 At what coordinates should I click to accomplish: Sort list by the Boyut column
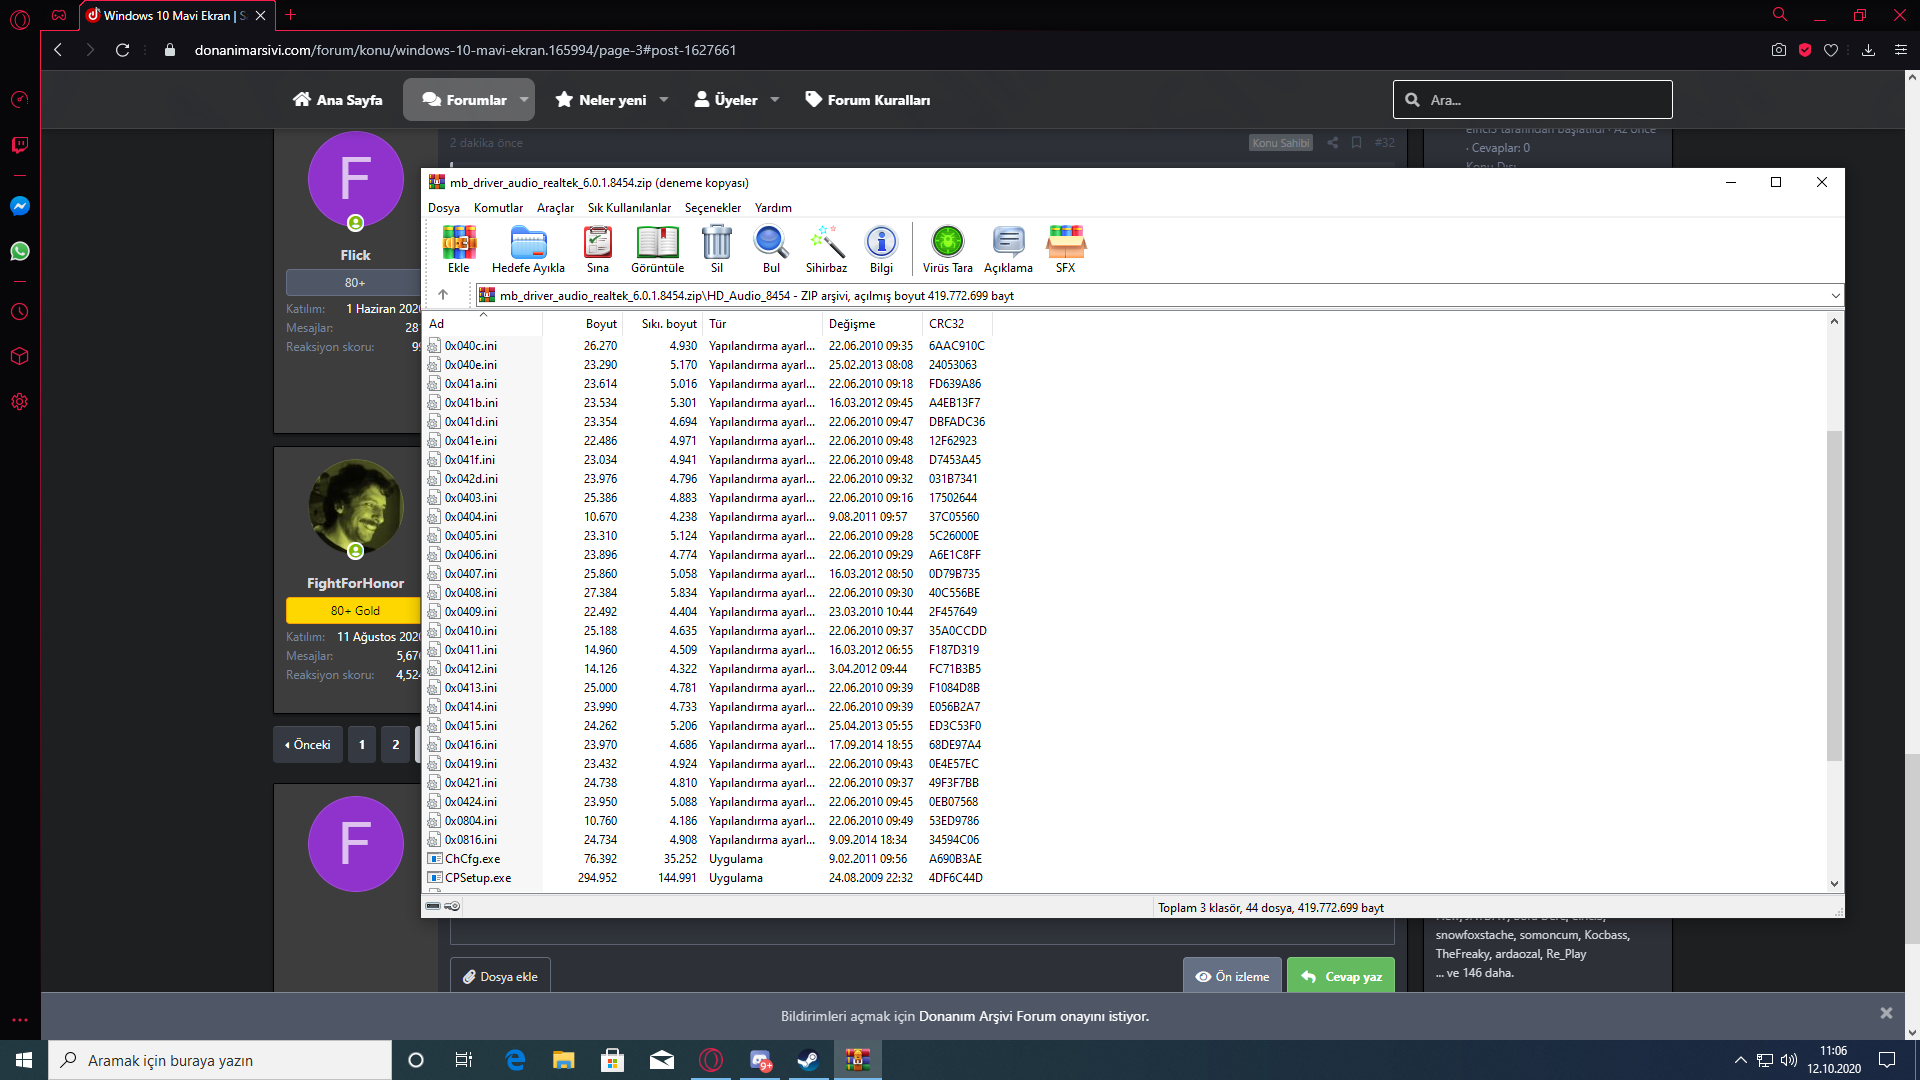(x=583, y=324)
